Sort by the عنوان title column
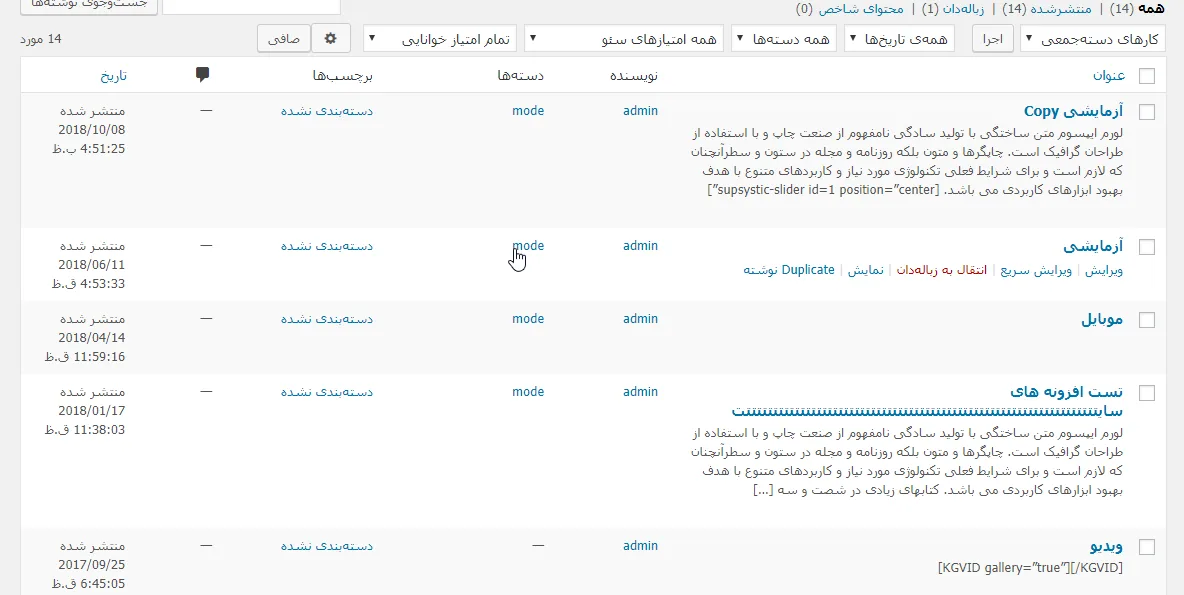 [x=1109, y=76]
